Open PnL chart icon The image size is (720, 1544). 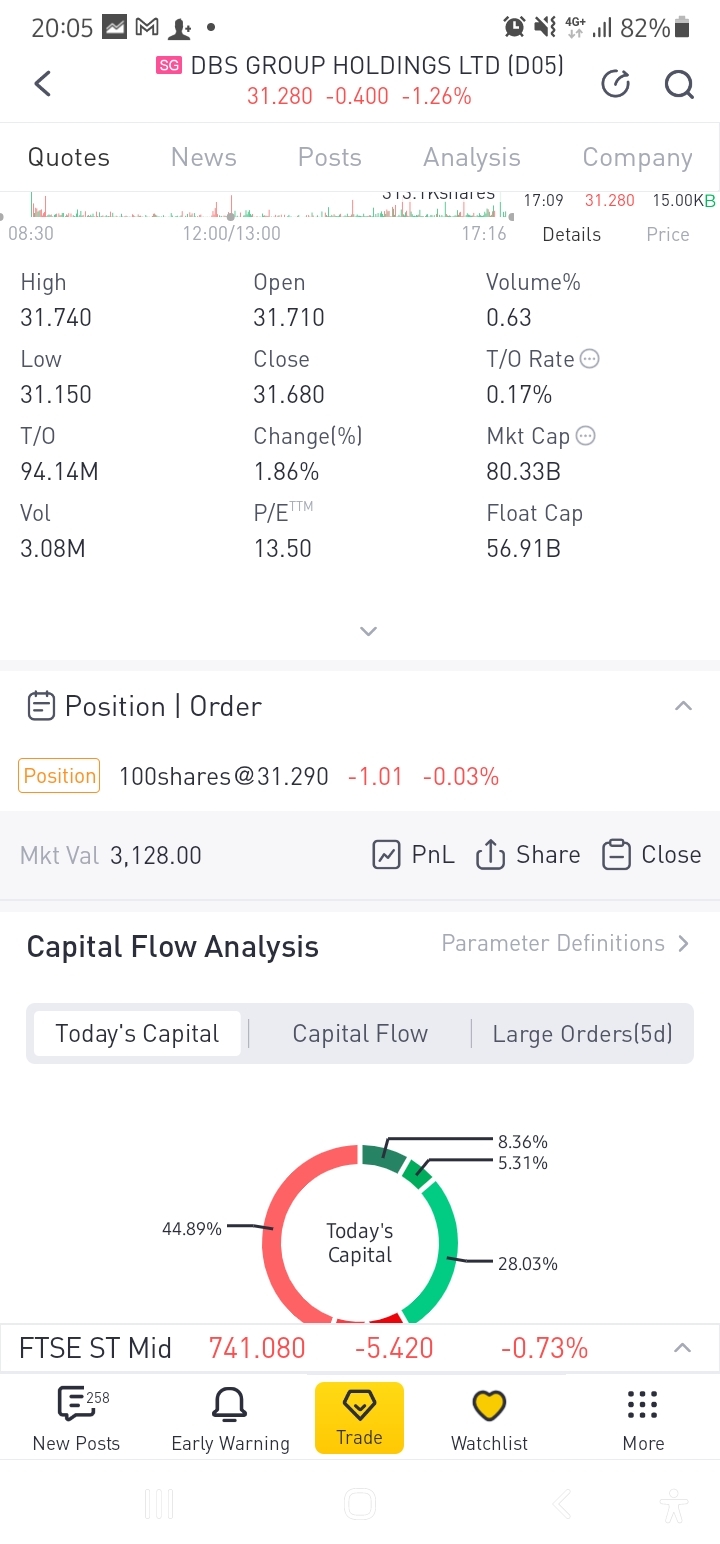[386, 855]
